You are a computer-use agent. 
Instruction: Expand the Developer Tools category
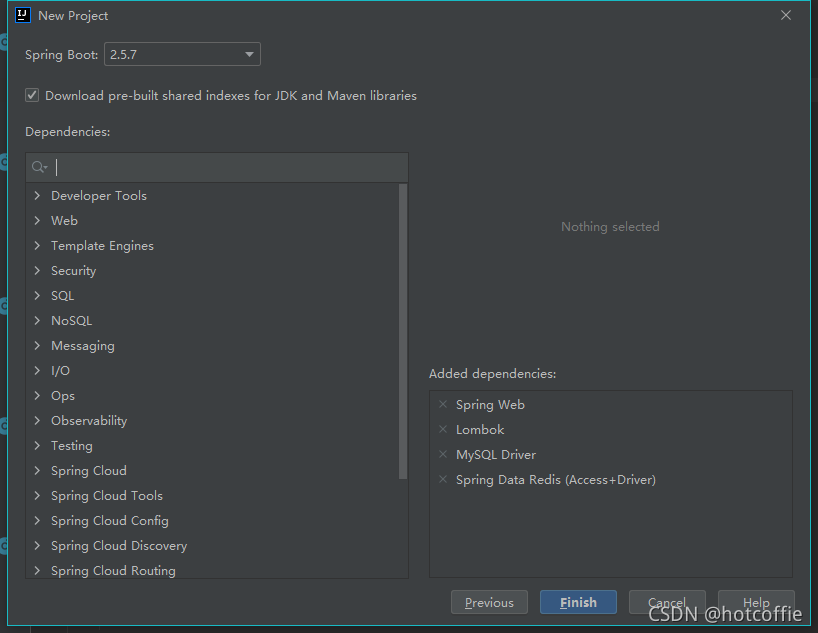(37, 196)
